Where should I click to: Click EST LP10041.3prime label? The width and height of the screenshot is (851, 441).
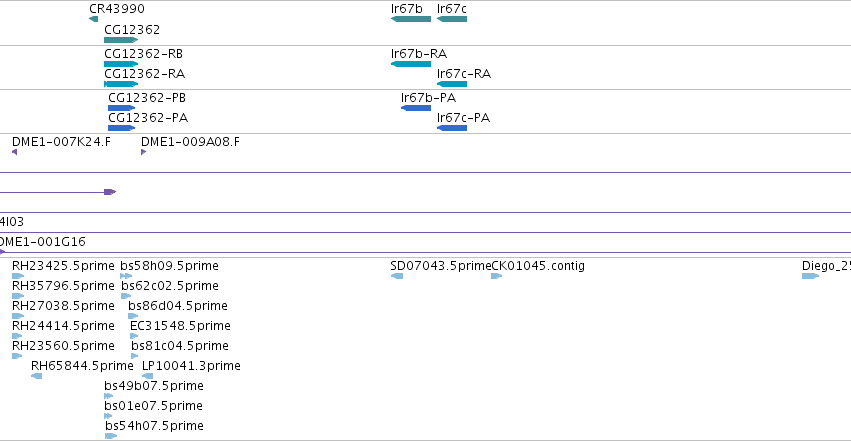coord(191,366)
